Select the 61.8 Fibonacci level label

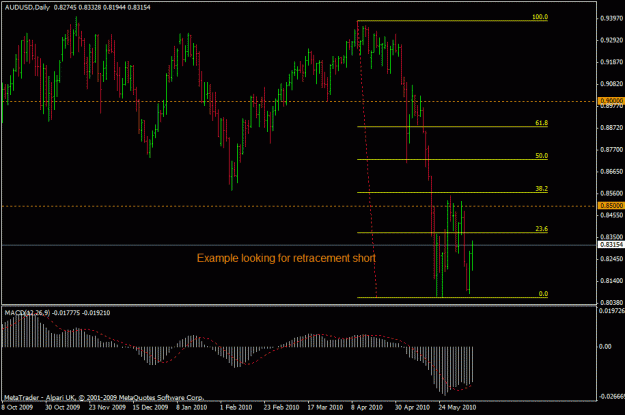[541, 123]
